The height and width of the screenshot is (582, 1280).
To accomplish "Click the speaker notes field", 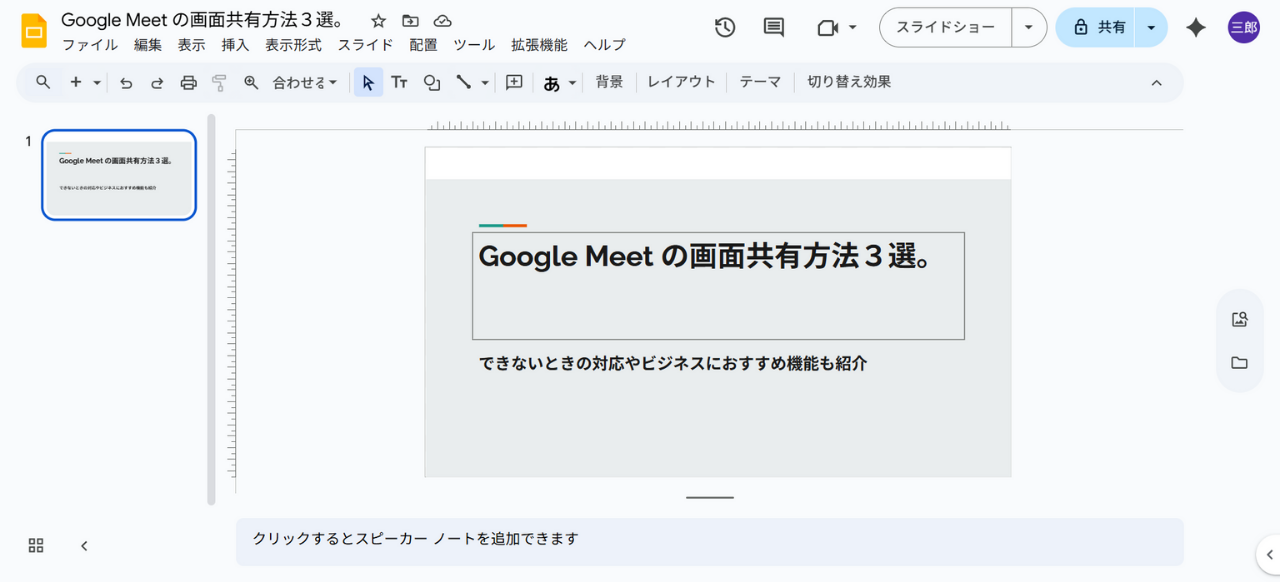I will (709, 539).
